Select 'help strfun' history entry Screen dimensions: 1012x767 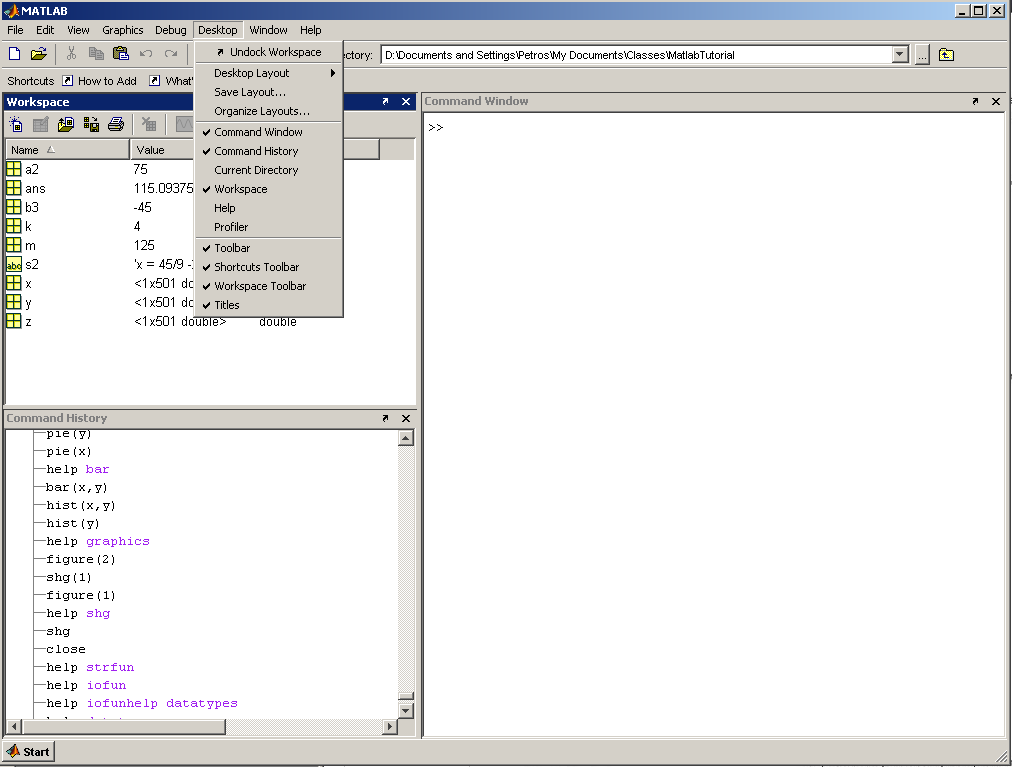[x=90, y=667]
